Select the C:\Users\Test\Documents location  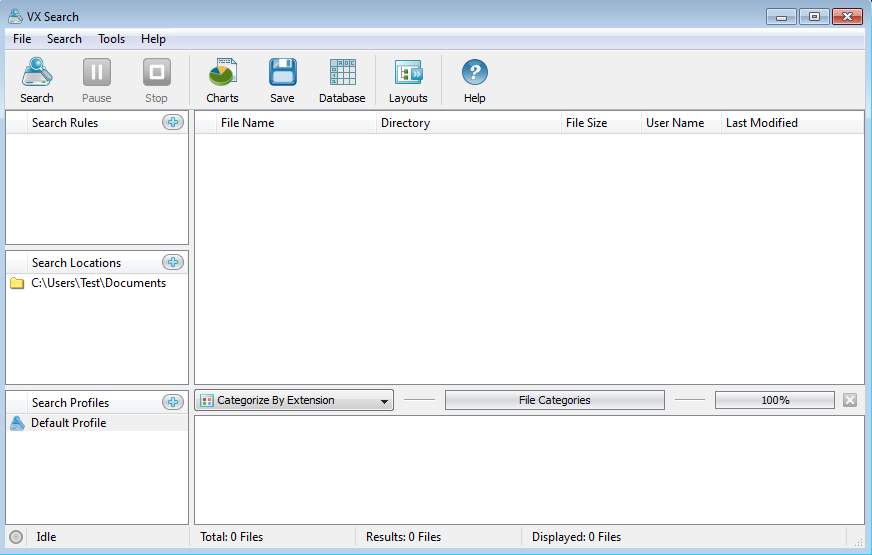pyautogui.click(x=98, y=283)
